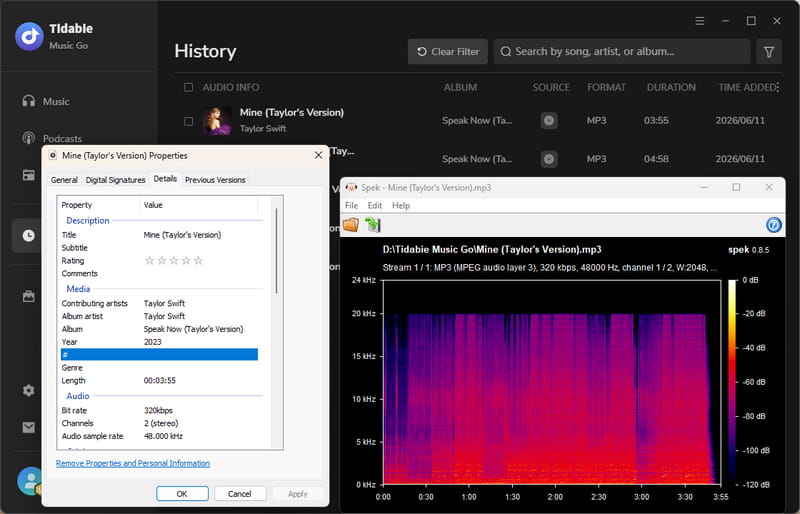This screenshot has width=800, height=514.
Task: Click the column options dots in table header
Action: [778, 87]
